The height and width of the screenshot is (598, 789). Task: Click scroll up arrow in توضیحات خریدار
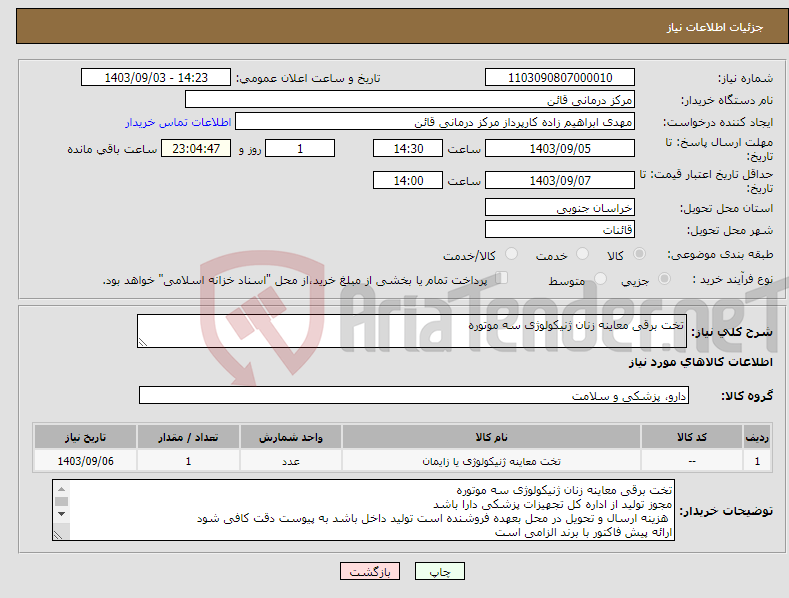click(x=61, y=489)
